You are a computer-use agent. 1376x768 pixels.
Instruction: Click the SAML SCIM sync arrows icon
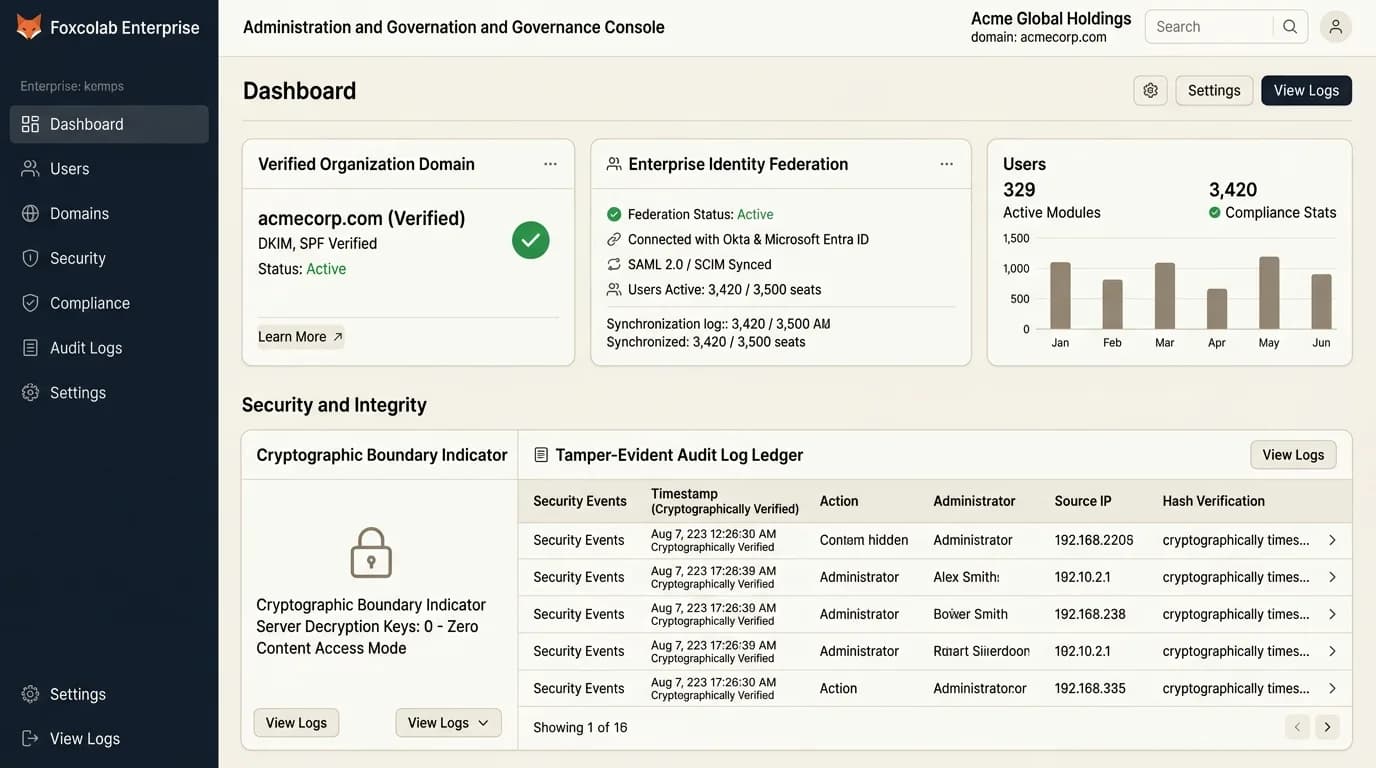(x=614, y=265)
